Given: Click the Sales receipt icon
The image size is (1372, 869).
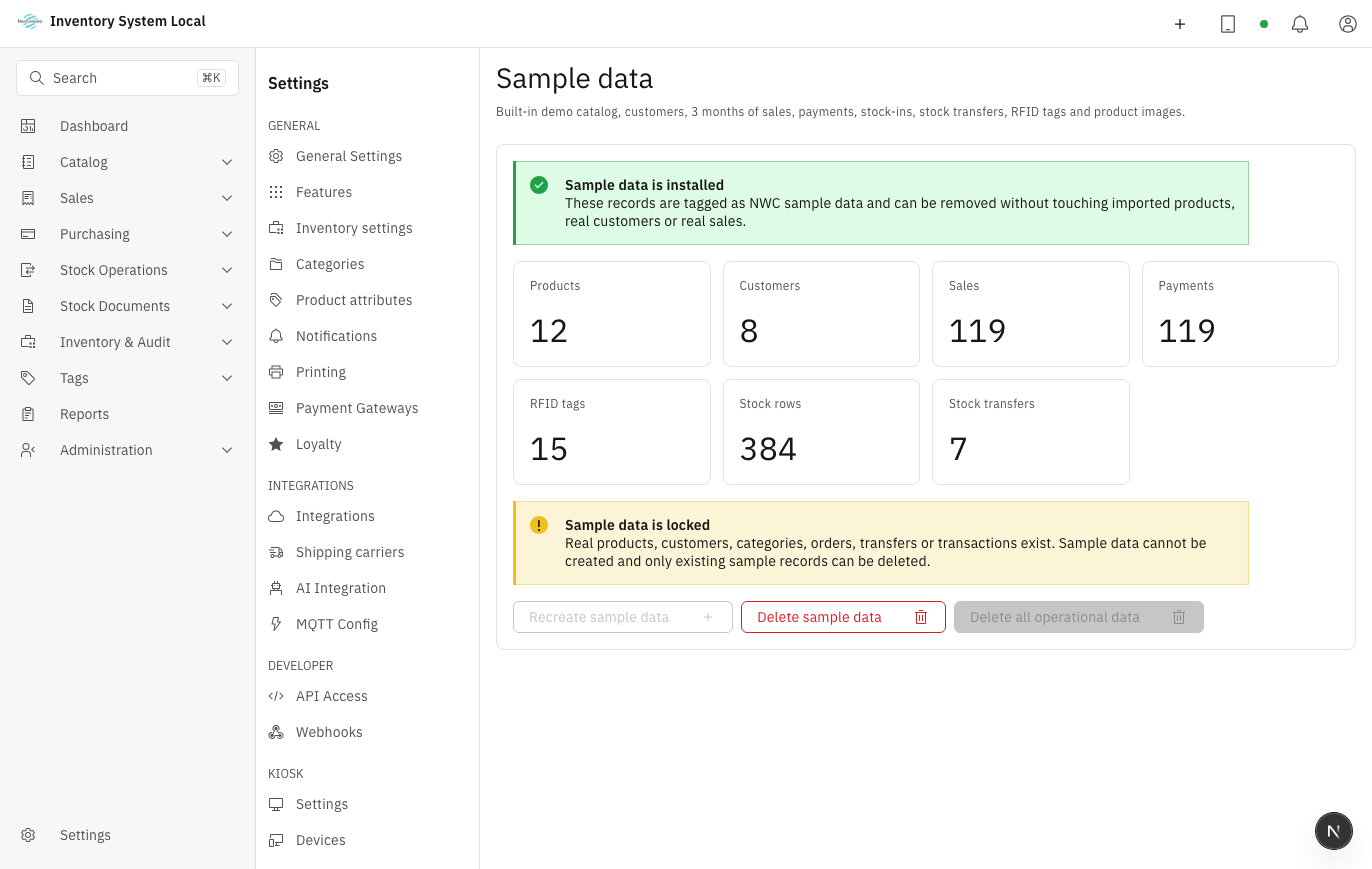Looking at the screenshot, I should pyautogui.click(x=28, y=198).
